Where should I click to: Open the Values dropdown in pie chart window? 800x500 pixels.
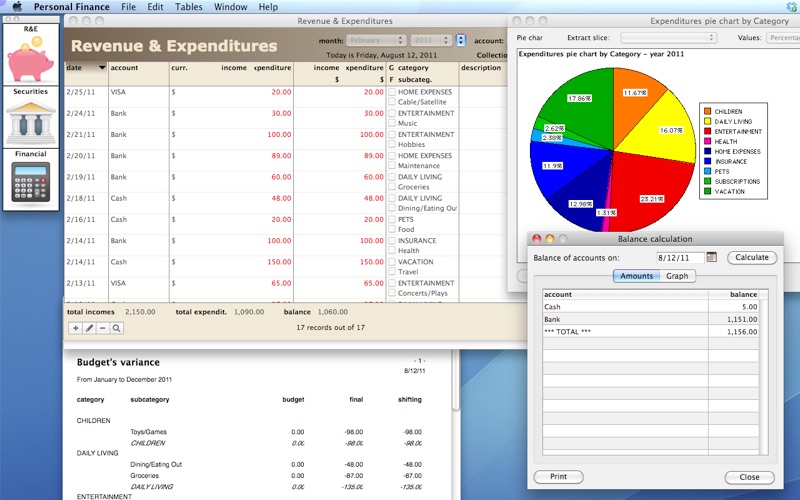click(783, 38)
